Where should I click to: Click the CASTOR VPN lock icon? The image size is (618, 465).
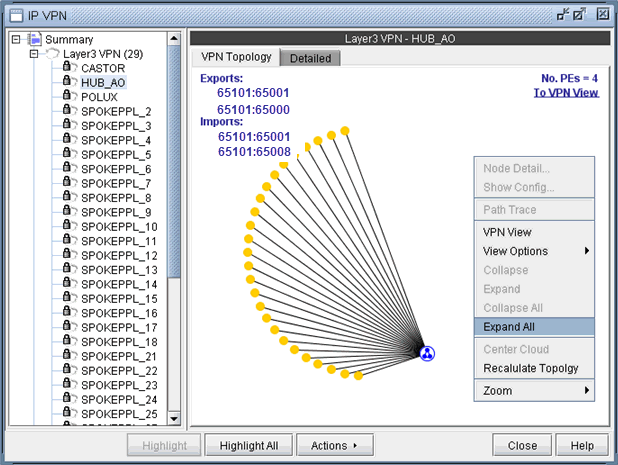click(70, 68)
